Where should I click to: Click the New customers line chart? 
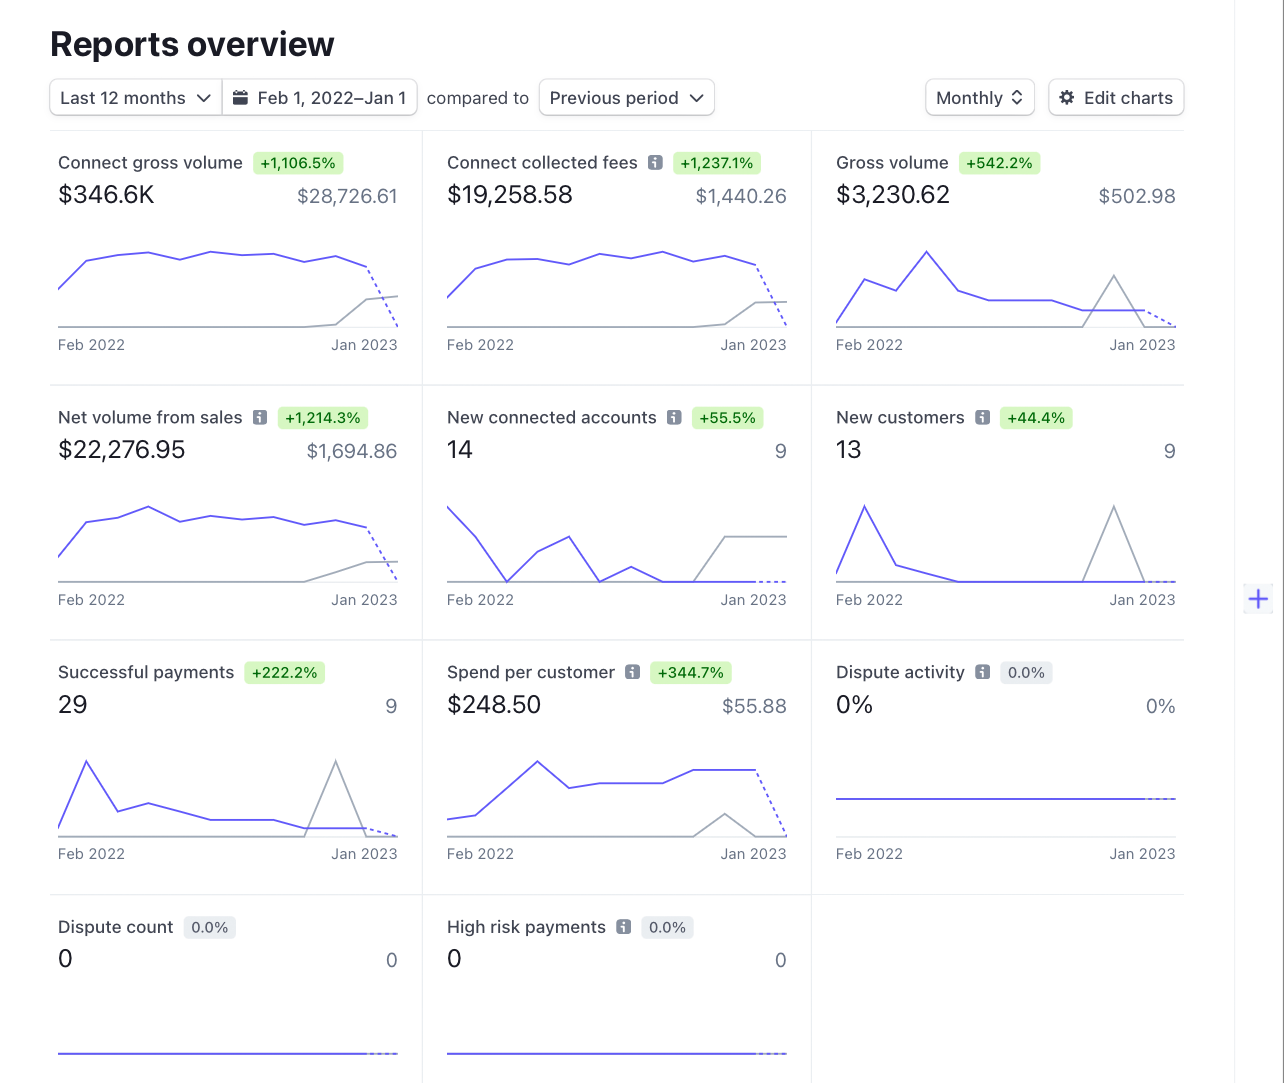[1005, 545]
